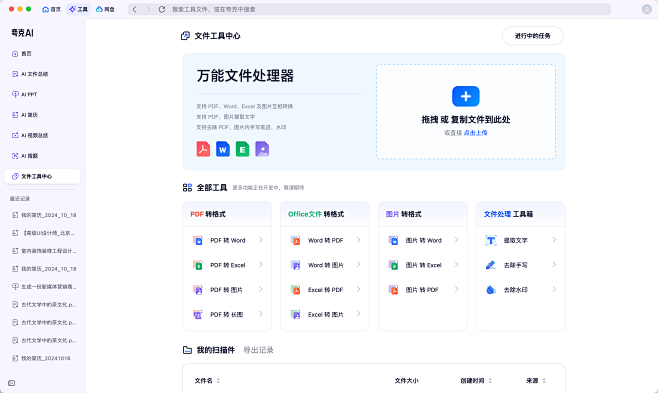Go forward with the right arrow

(148, 9)
